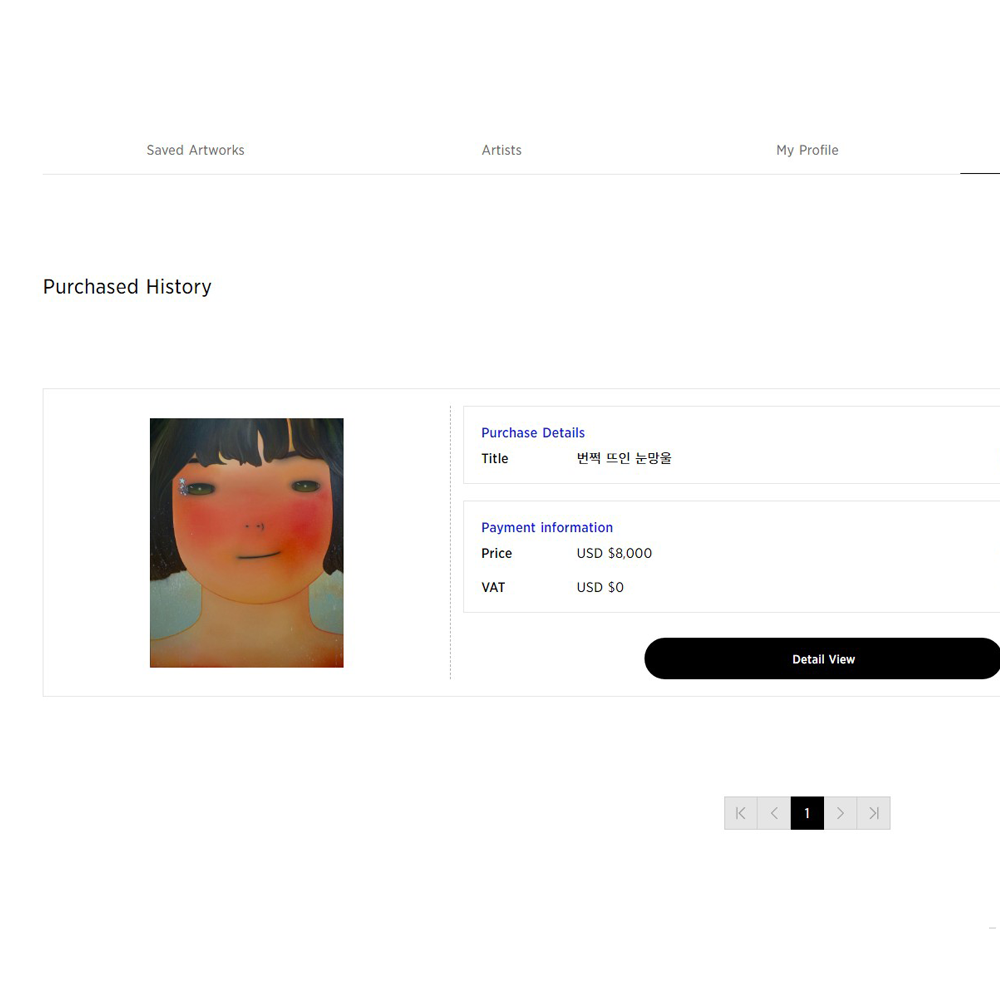Click the Purchase Details section heading
Screen dimensions: 1000x1000
(x=533, y=432)
